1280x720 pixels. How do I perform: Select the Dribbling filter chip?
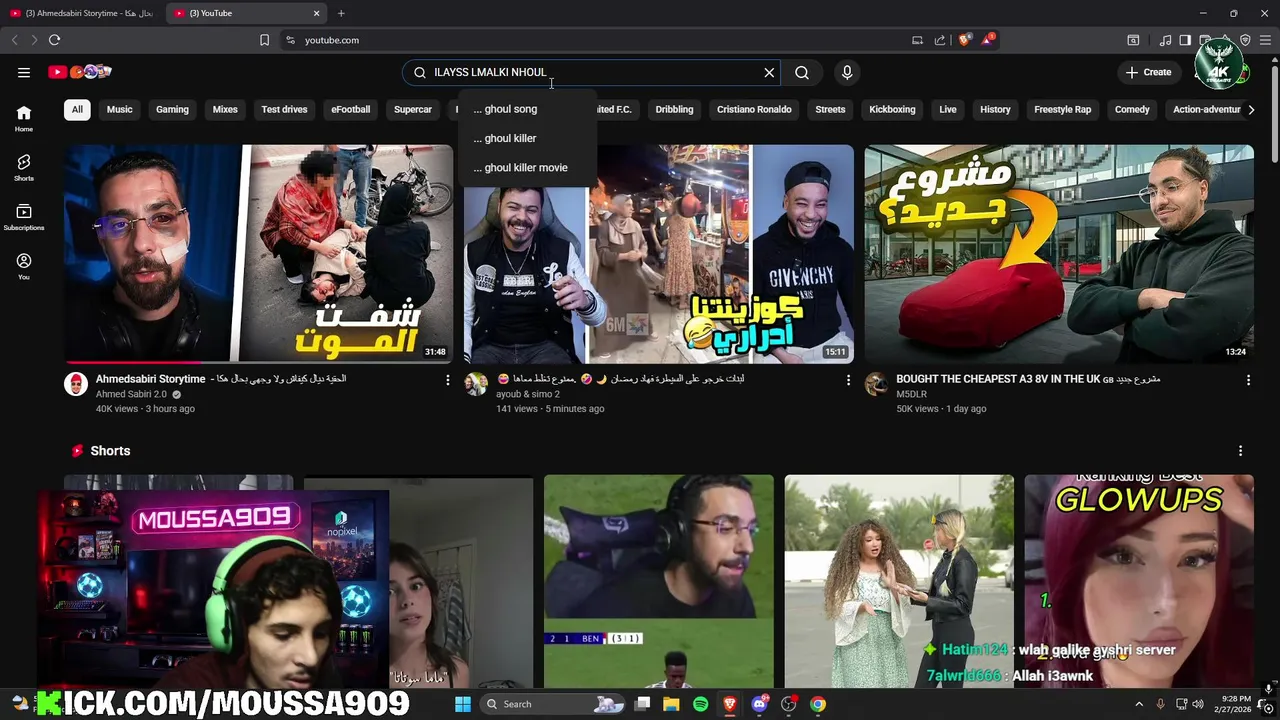tap(674, 109)
